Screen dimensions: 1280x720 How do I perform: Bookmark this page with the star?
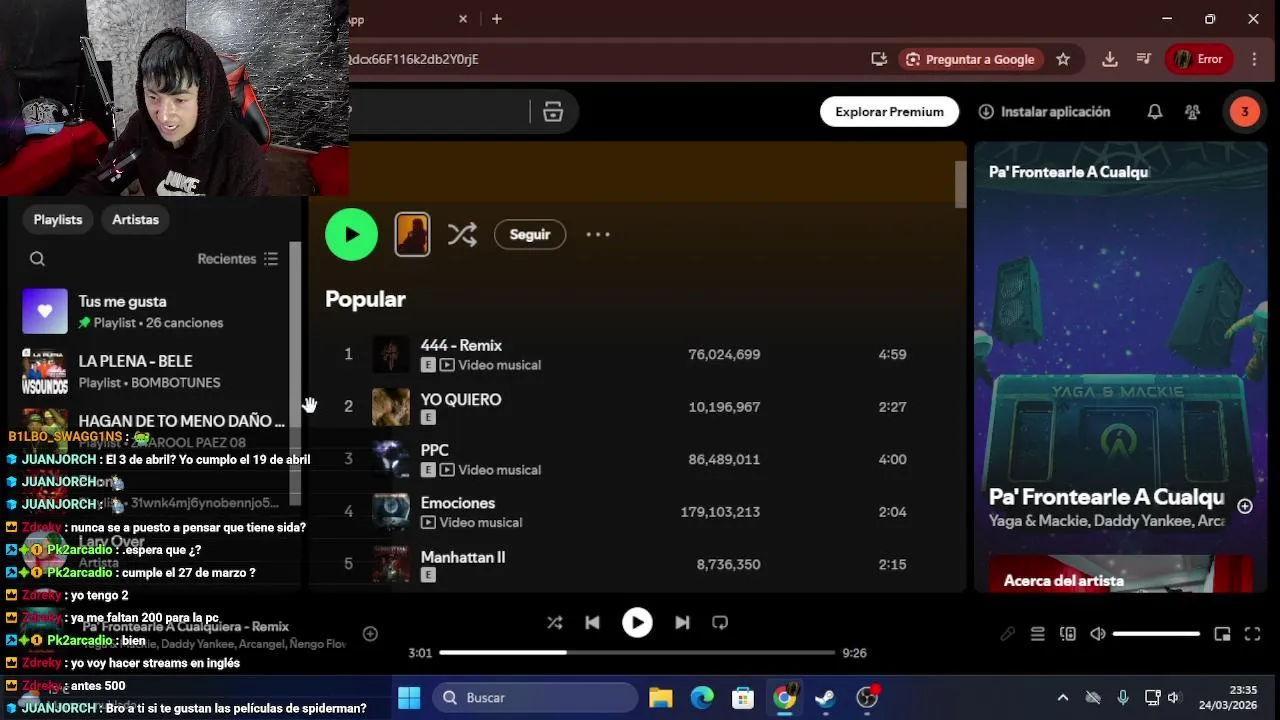(1063, 59)
